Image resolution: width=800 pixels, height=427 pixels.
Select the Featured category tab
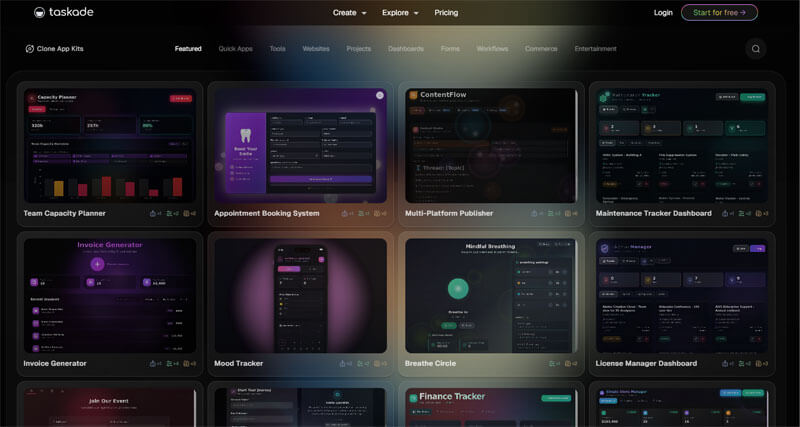coord(188,49)
